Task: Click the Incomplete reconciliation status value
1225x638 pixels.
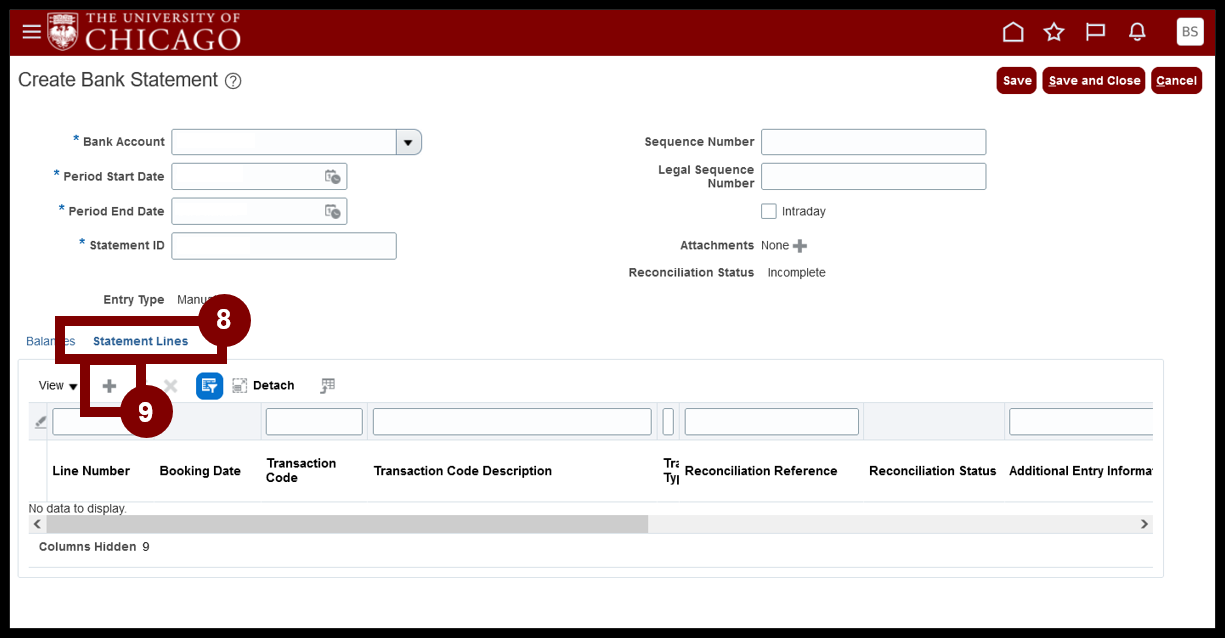Action: coord(797,273)
